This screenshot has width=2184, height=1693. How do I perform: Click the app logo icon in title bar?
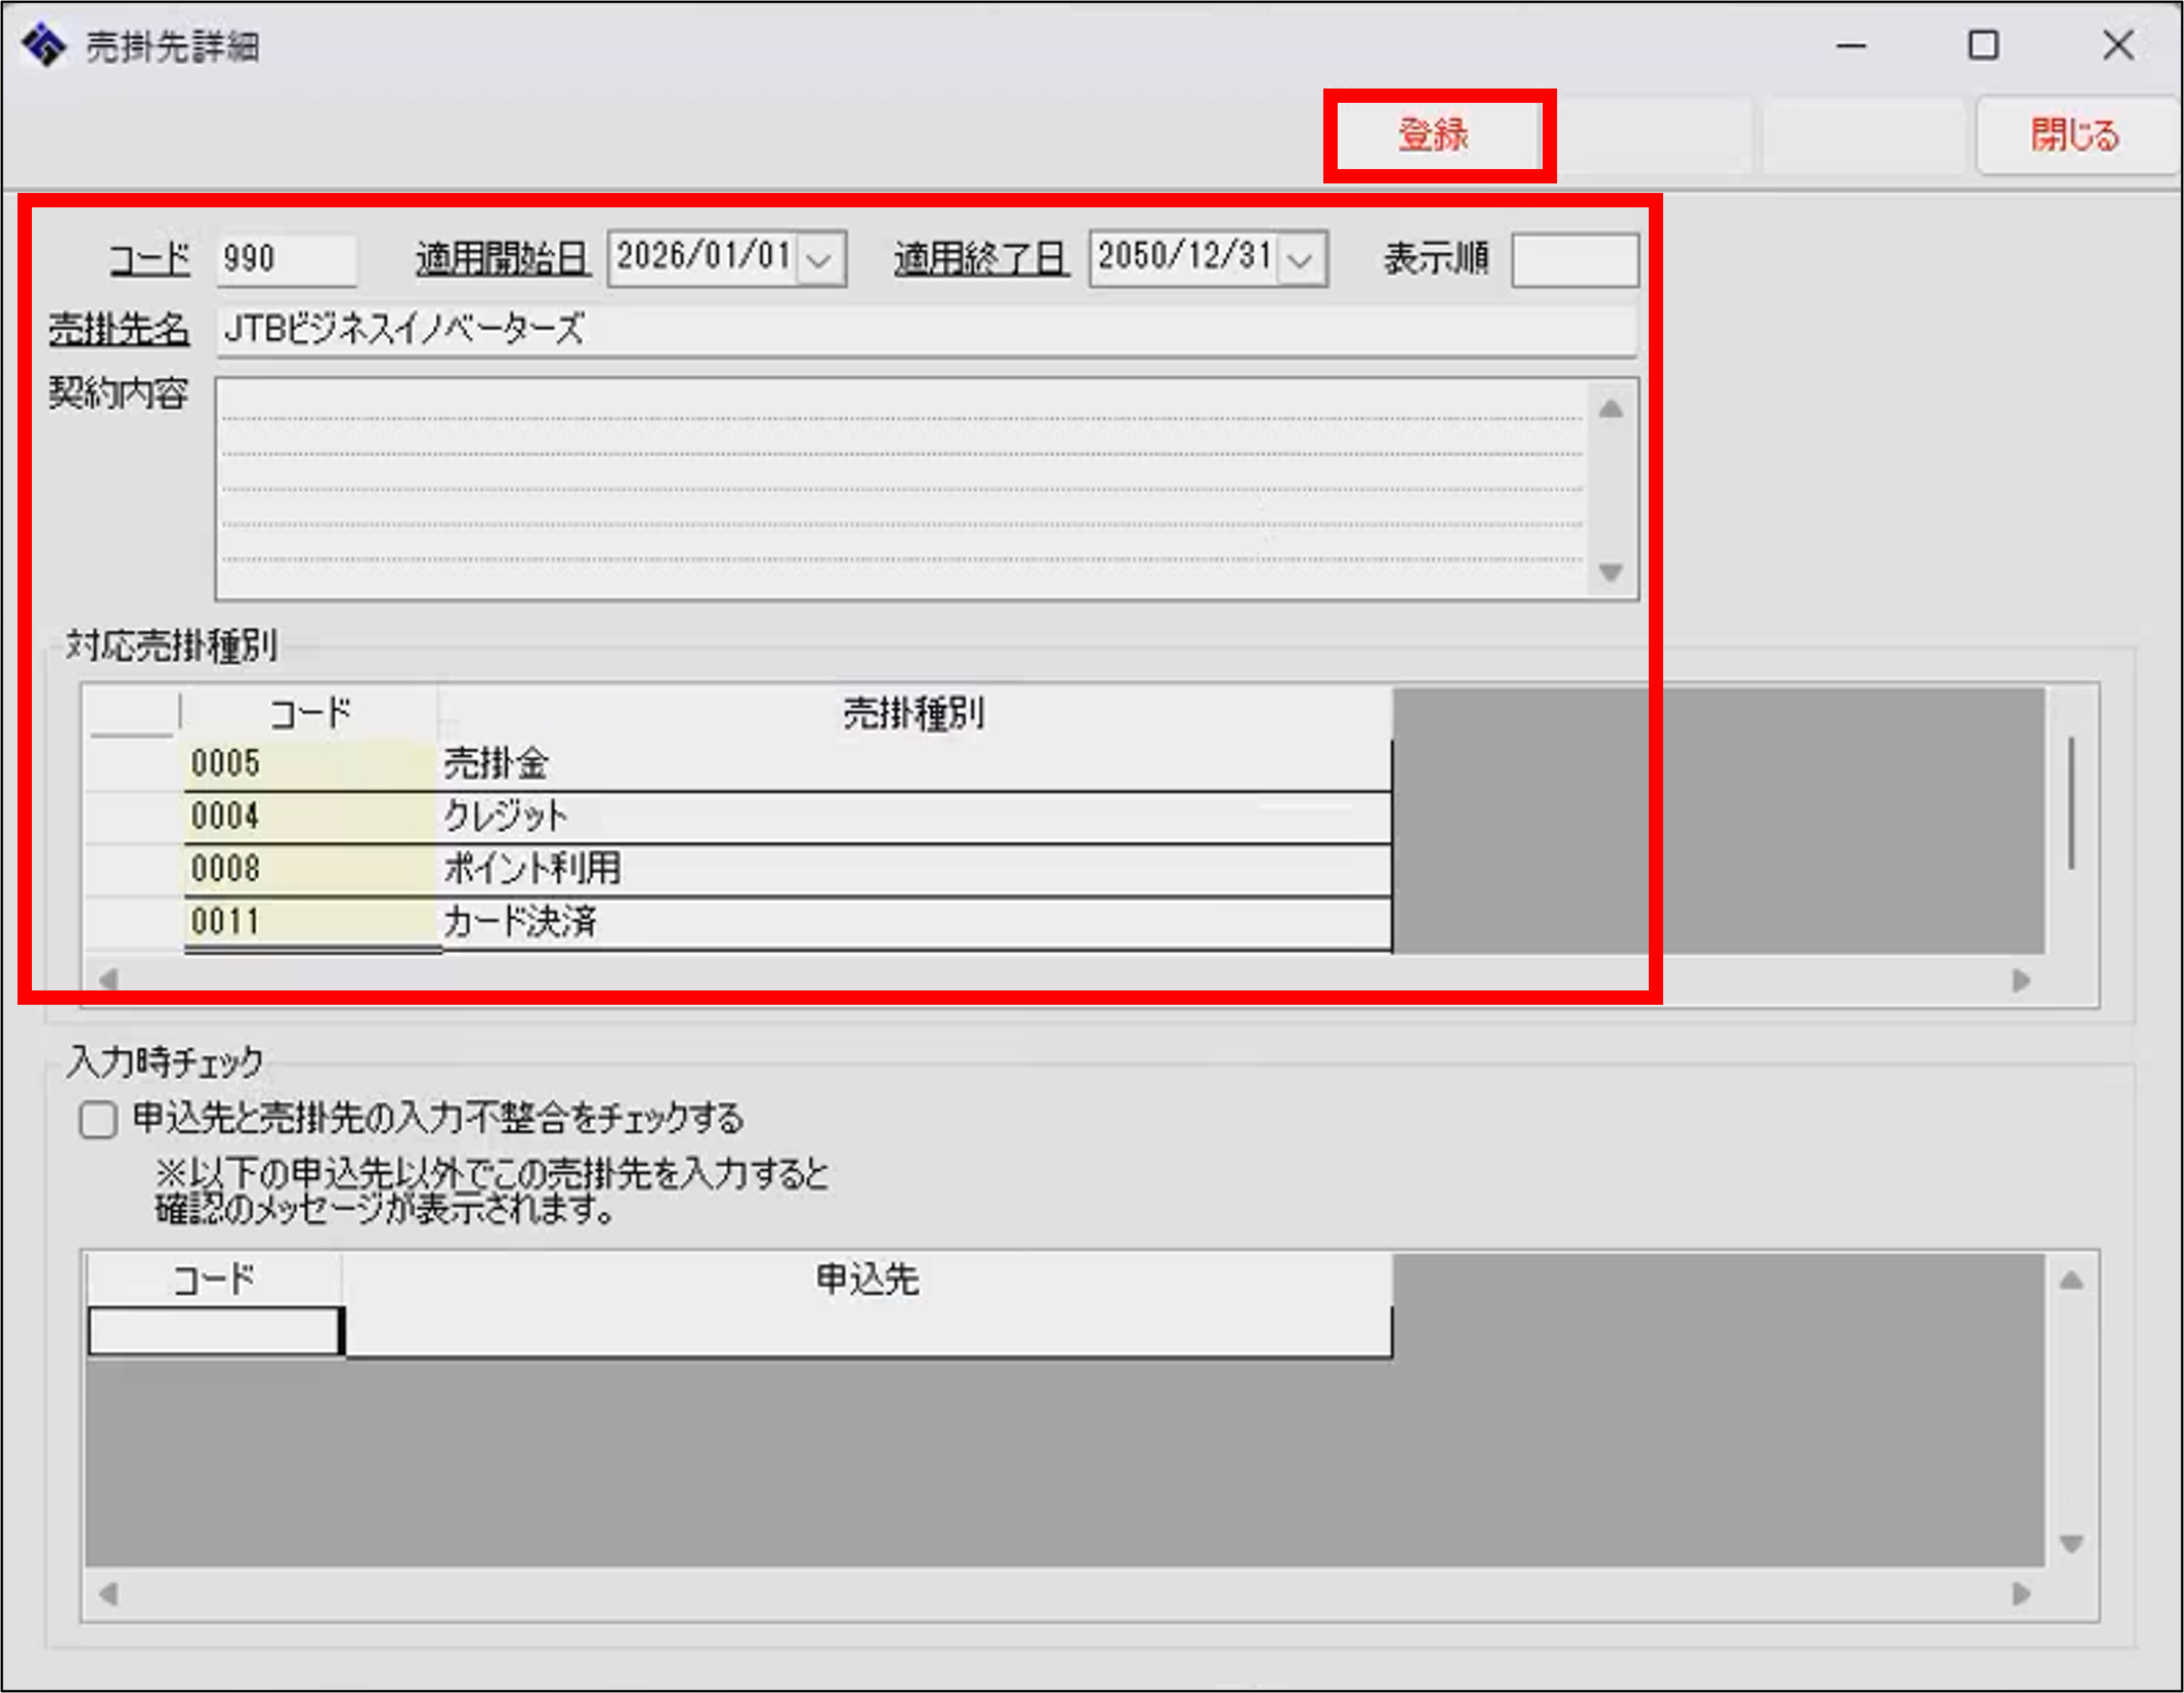tap(44, 45)
